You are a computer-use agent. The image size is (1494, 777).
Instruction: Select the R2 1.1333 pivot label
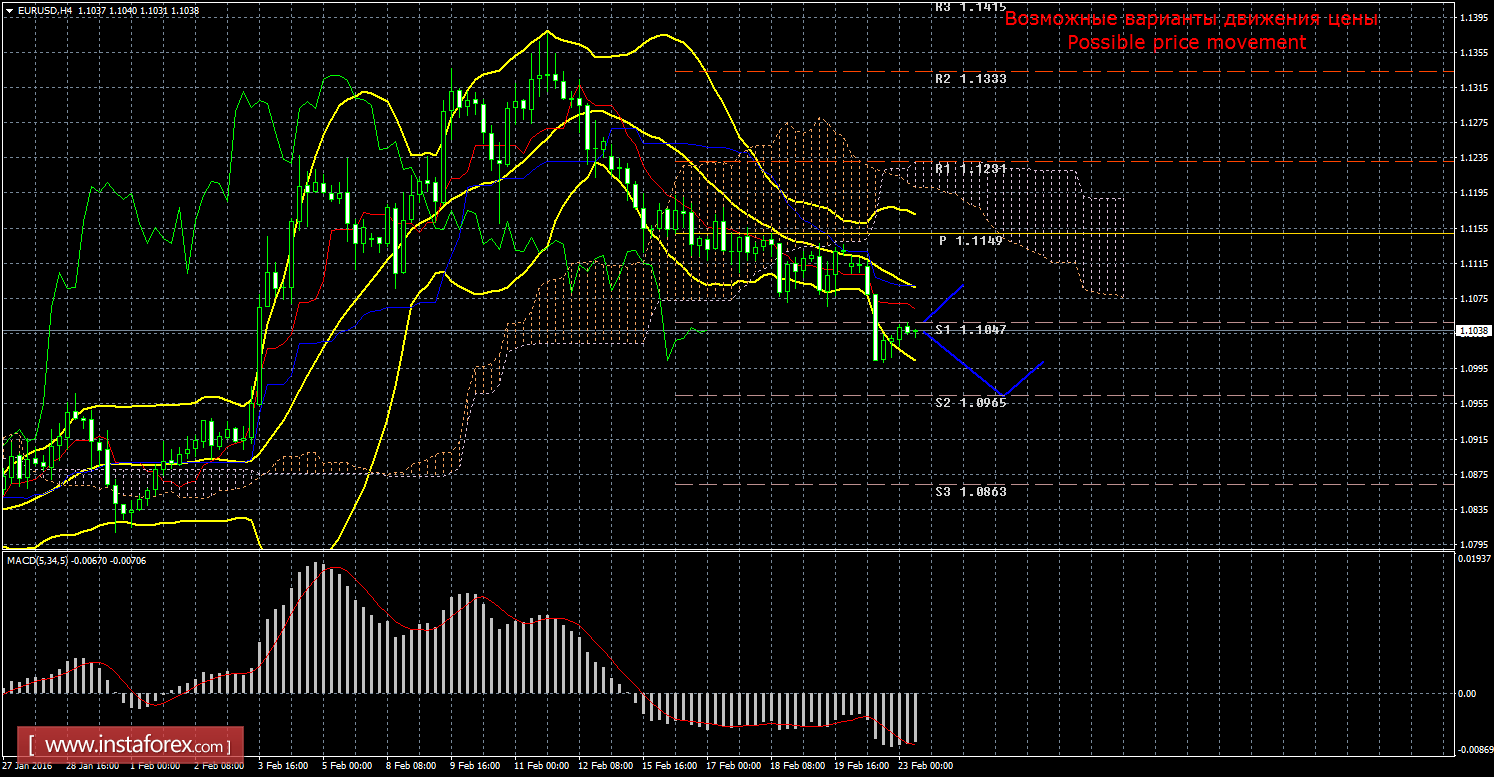point(970,78)
